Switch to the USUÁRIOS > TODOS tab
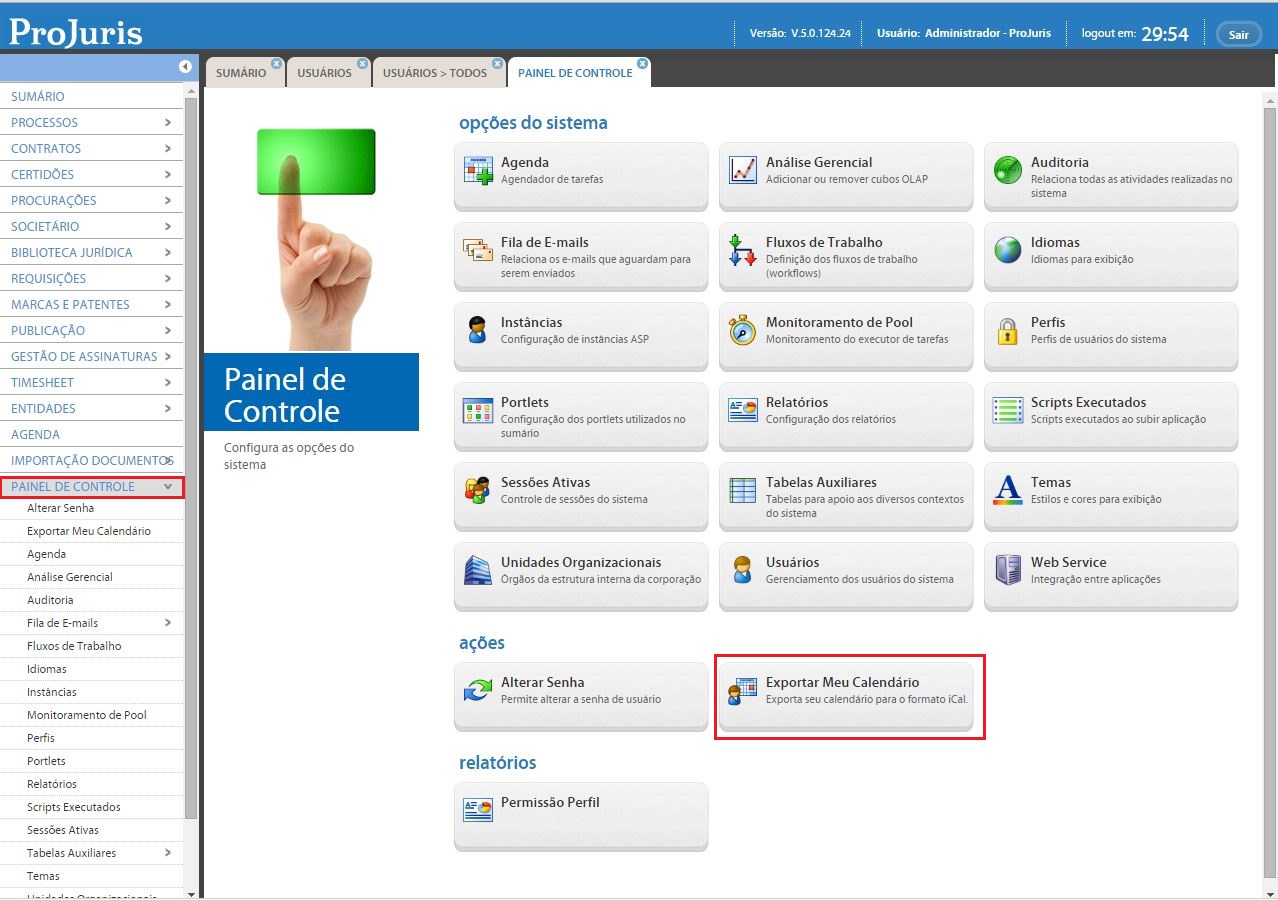Screen dimensions: 1278x901 [435, 73]
